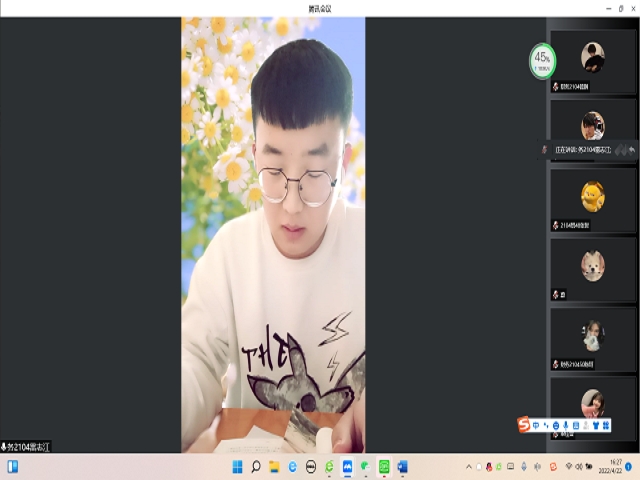
Task: Click the Sogou S logo on the input bar
Action: point(524,424)
